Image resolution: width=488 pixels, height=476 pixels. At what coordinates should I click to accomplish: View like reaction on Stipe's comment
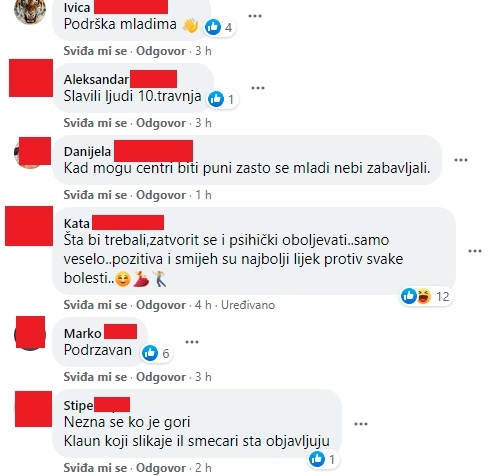tap(323, 459)
